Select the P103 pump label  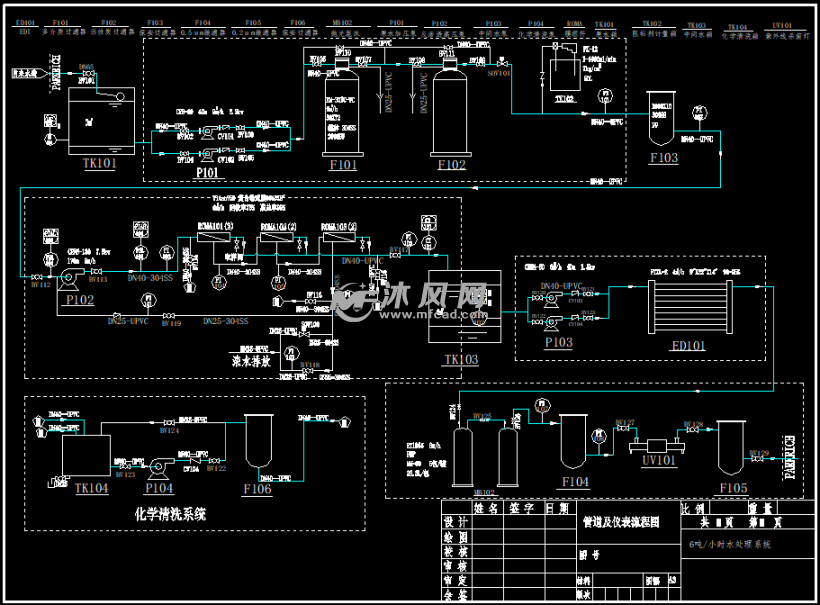pyautogui.click(x=559, y=342)
